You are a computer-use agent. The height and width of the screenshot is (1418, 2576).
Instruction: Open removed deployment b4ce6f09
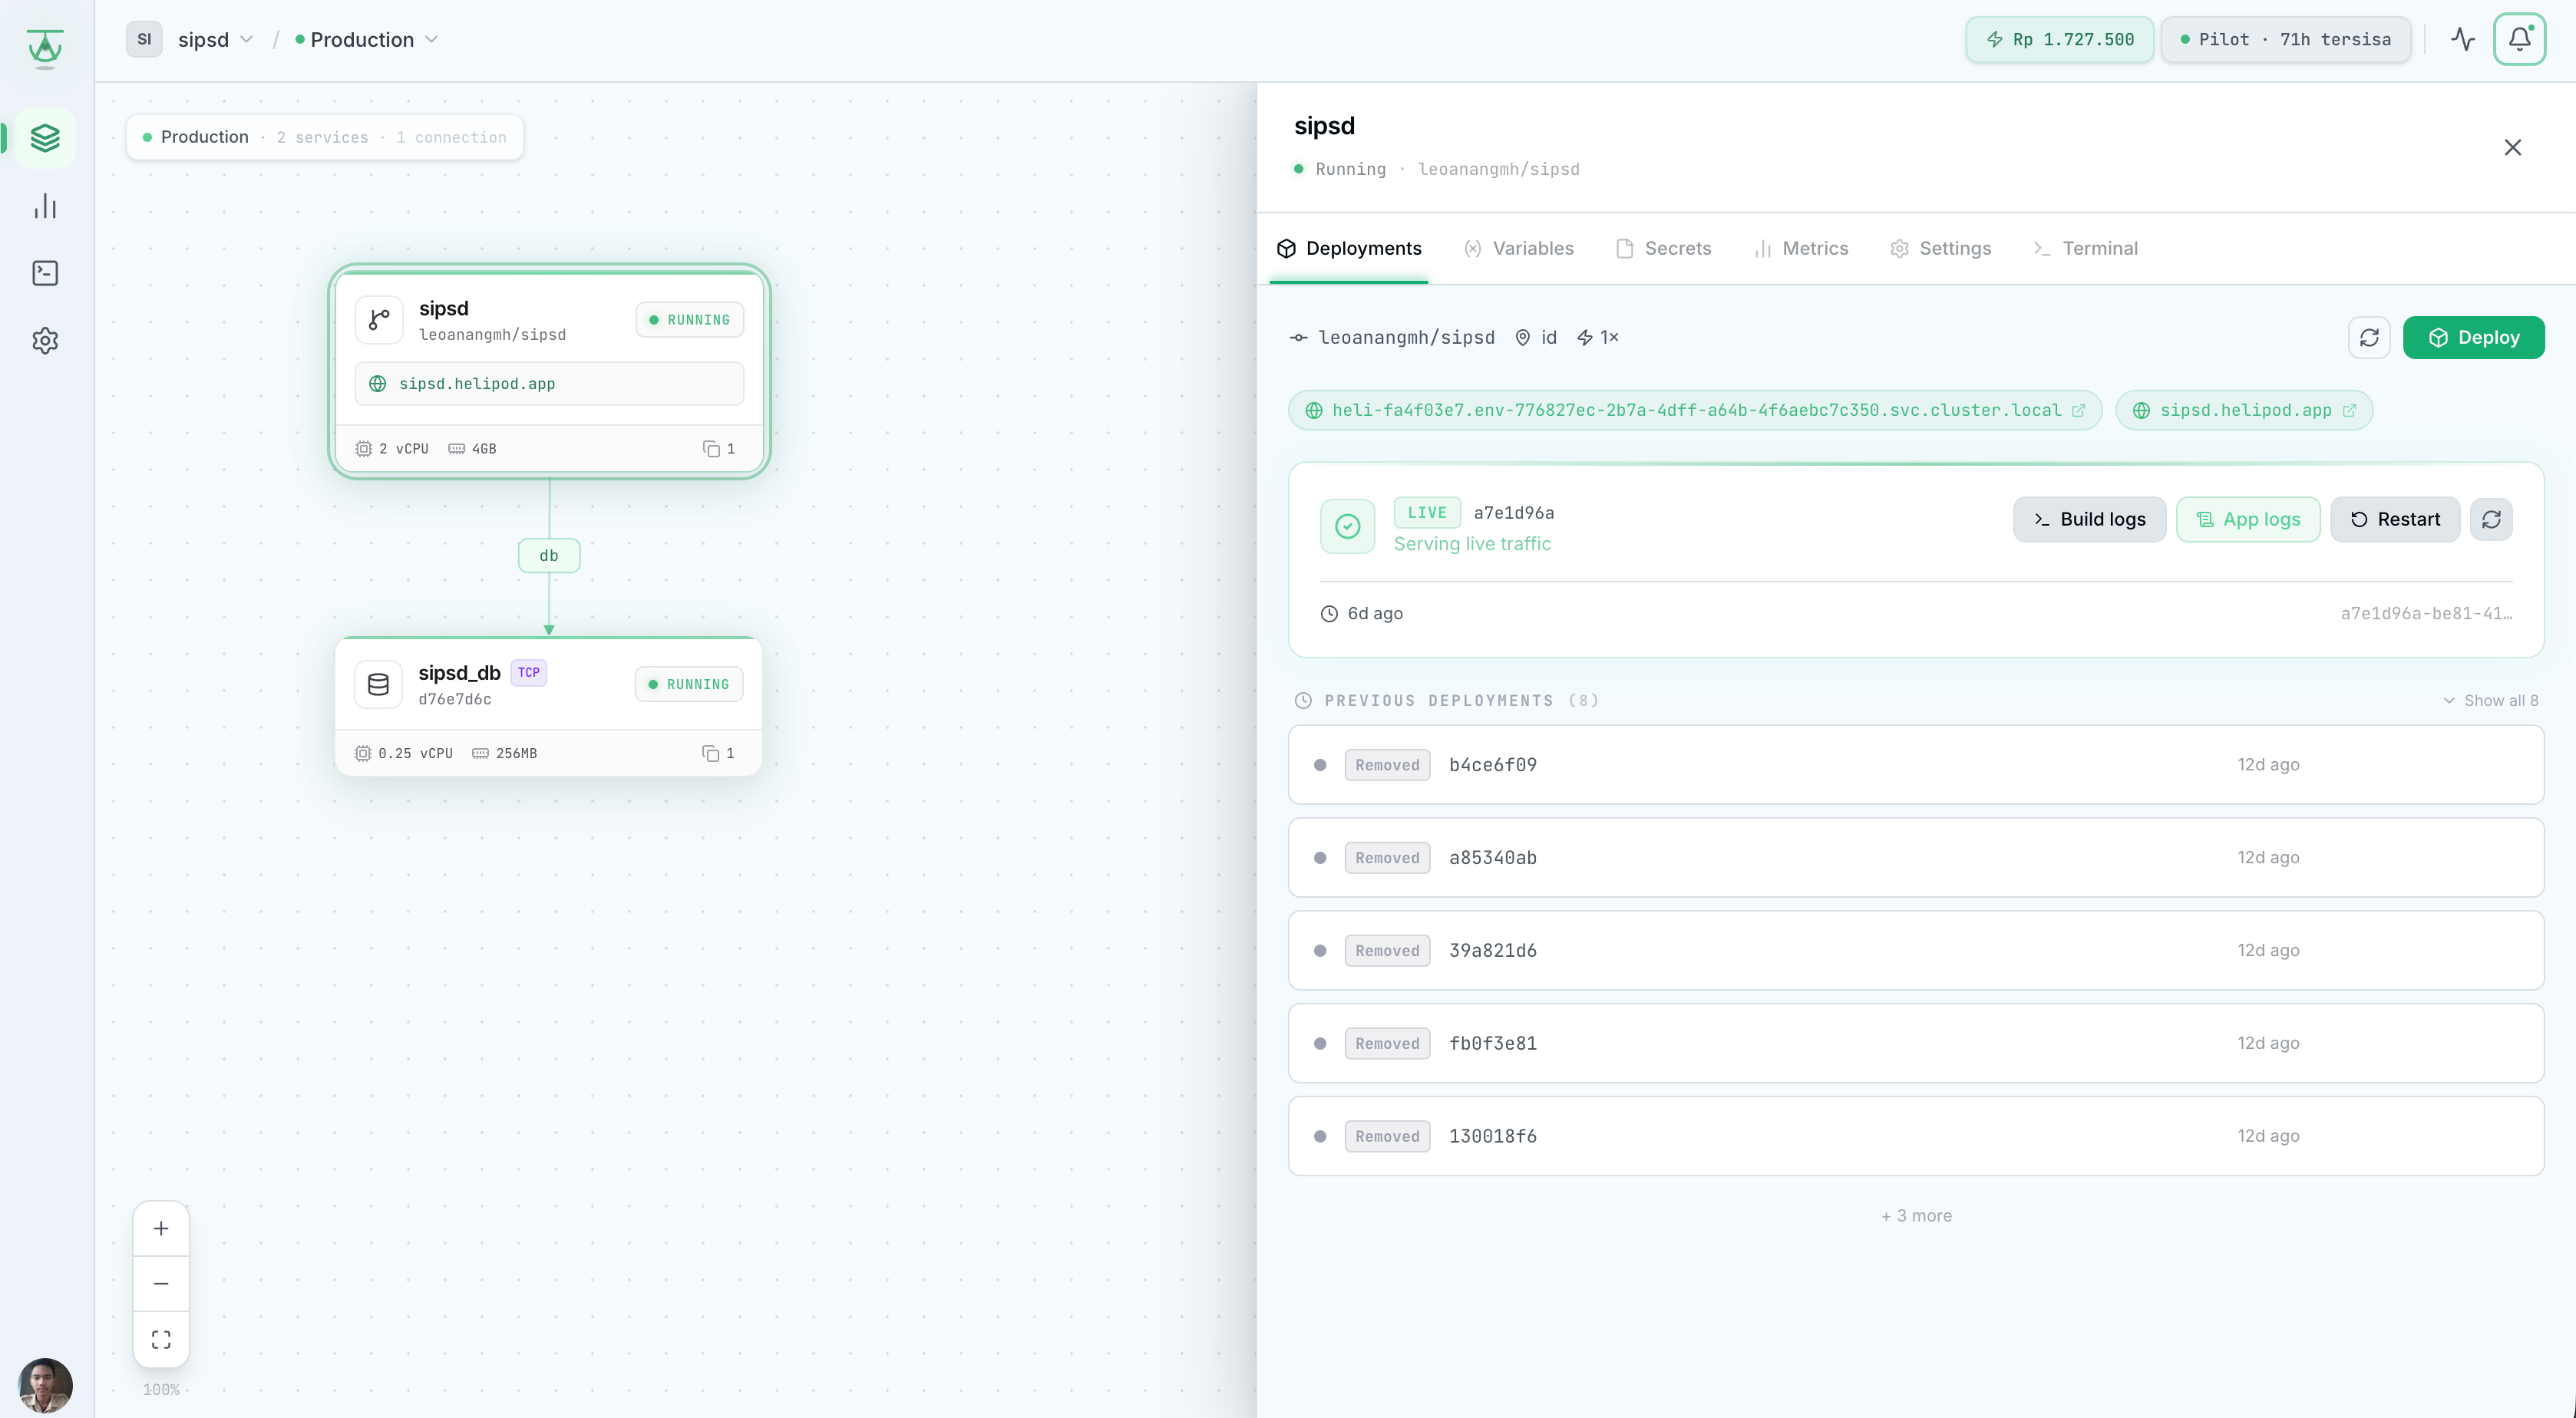(1916, 765)
